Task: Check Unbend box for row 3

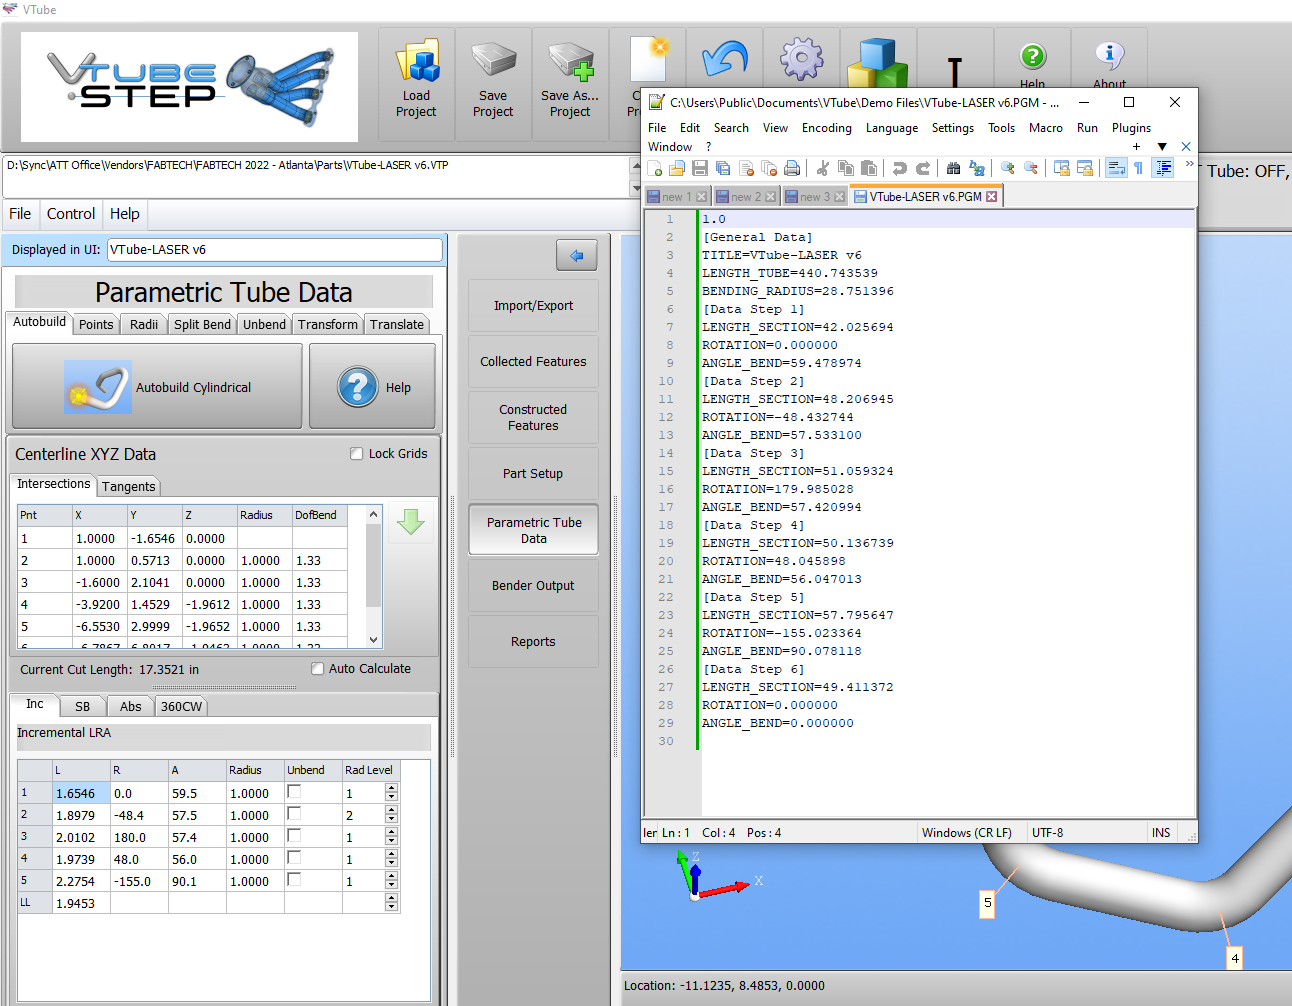Action: (x=294, y=835)
